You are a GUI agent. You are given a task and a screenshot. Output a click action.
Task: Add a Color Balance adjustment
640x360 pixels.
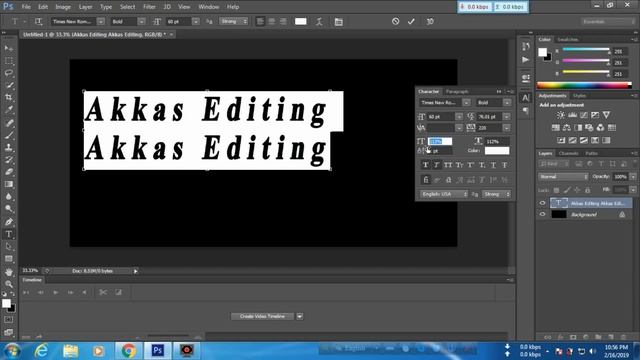coord(567,128)
